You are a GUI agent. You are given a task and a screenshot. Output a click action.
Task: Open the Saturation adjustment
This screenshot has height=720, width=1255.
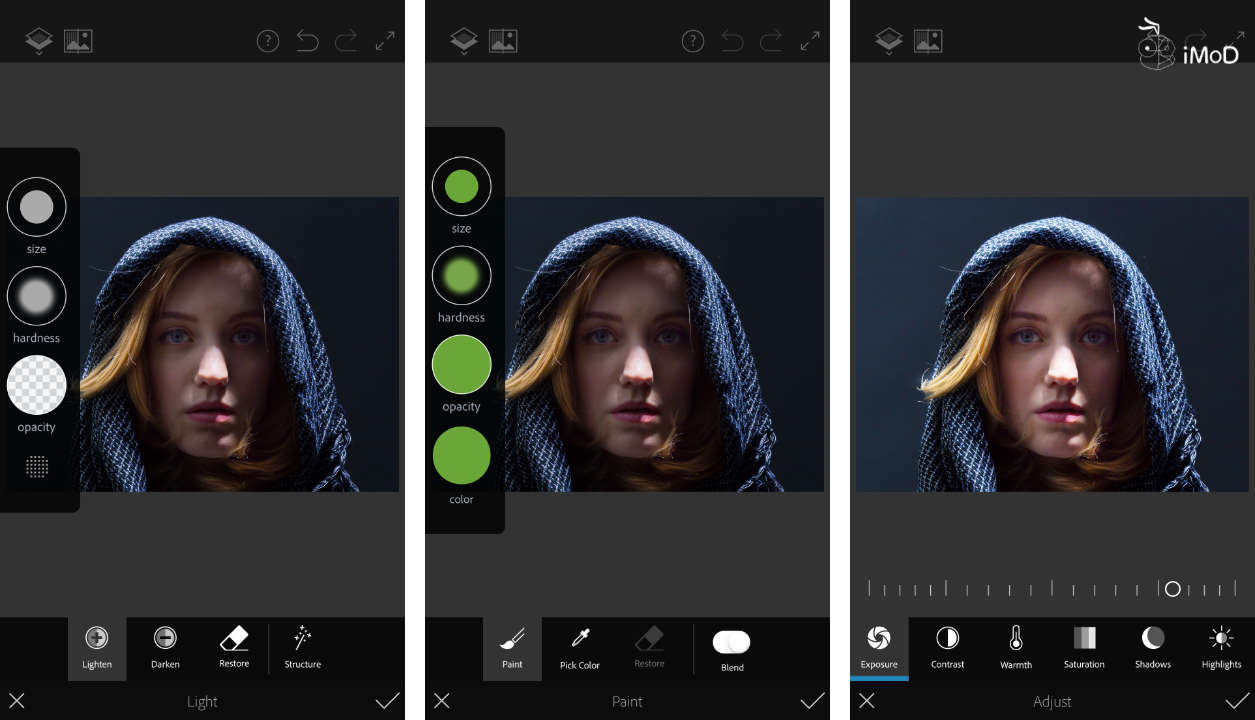pyautogui.click(x=1084, y=647)
